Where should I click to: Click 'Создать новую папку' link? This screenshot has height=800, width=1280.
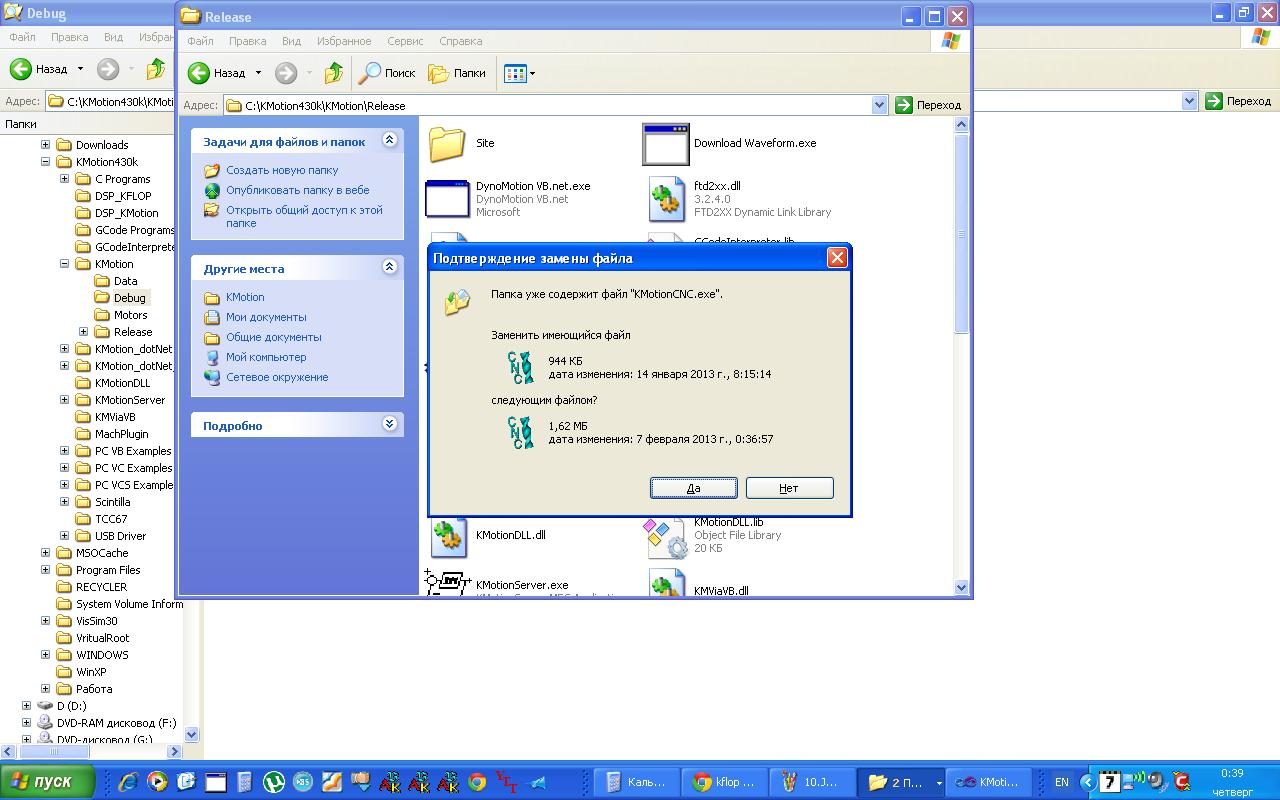(282, 170)
